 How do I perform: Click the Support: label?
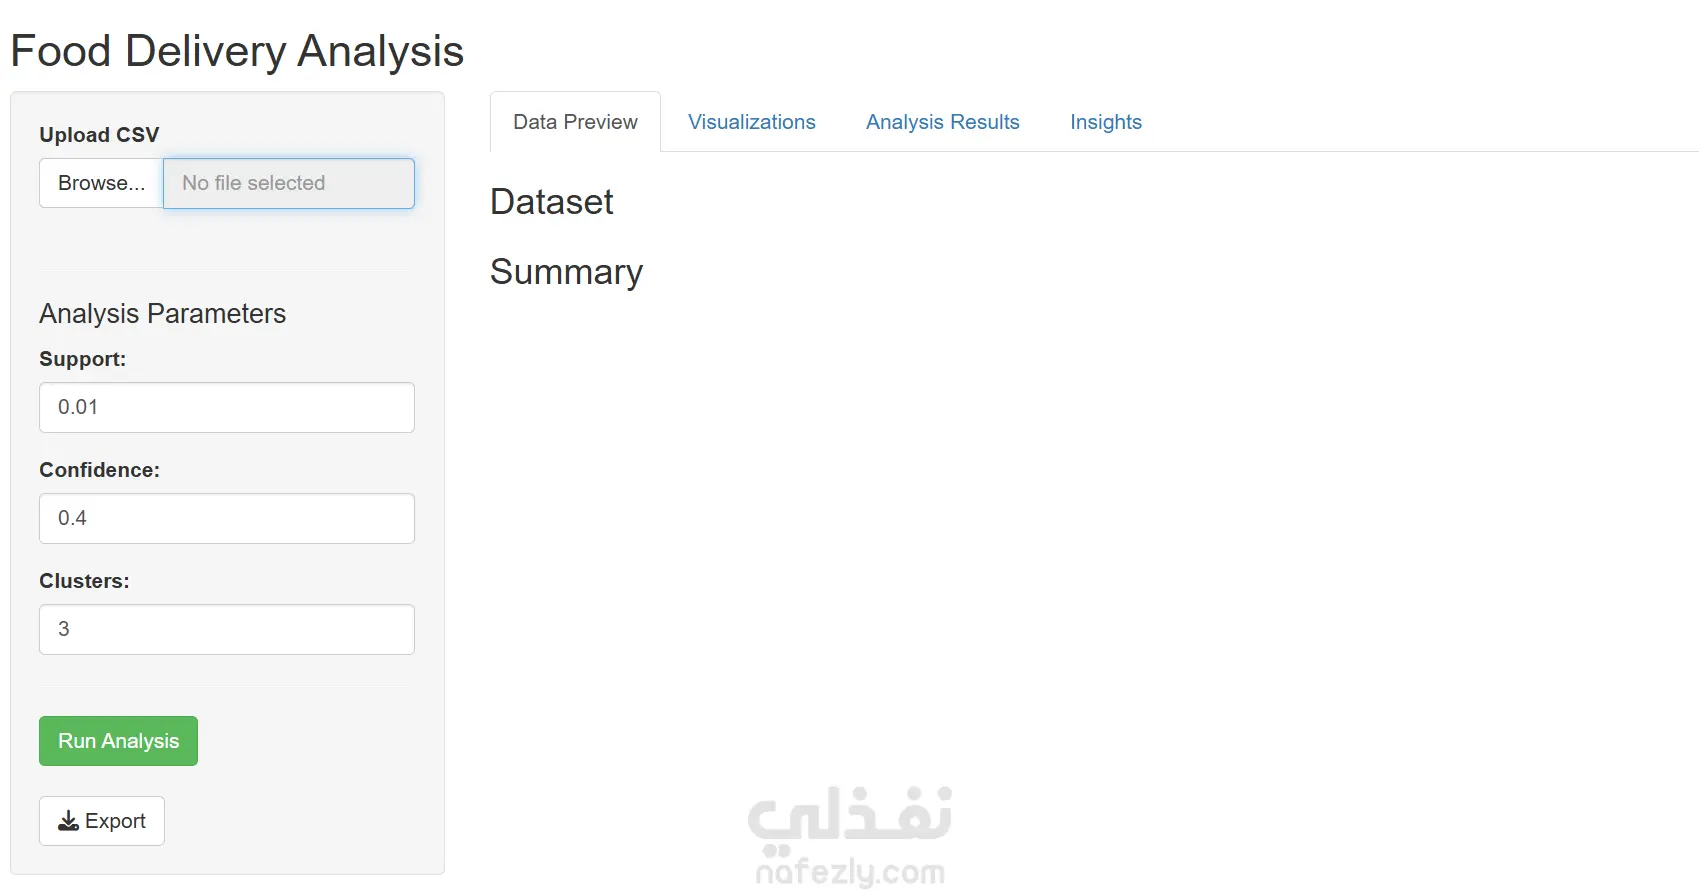click(x=82, y=359)
